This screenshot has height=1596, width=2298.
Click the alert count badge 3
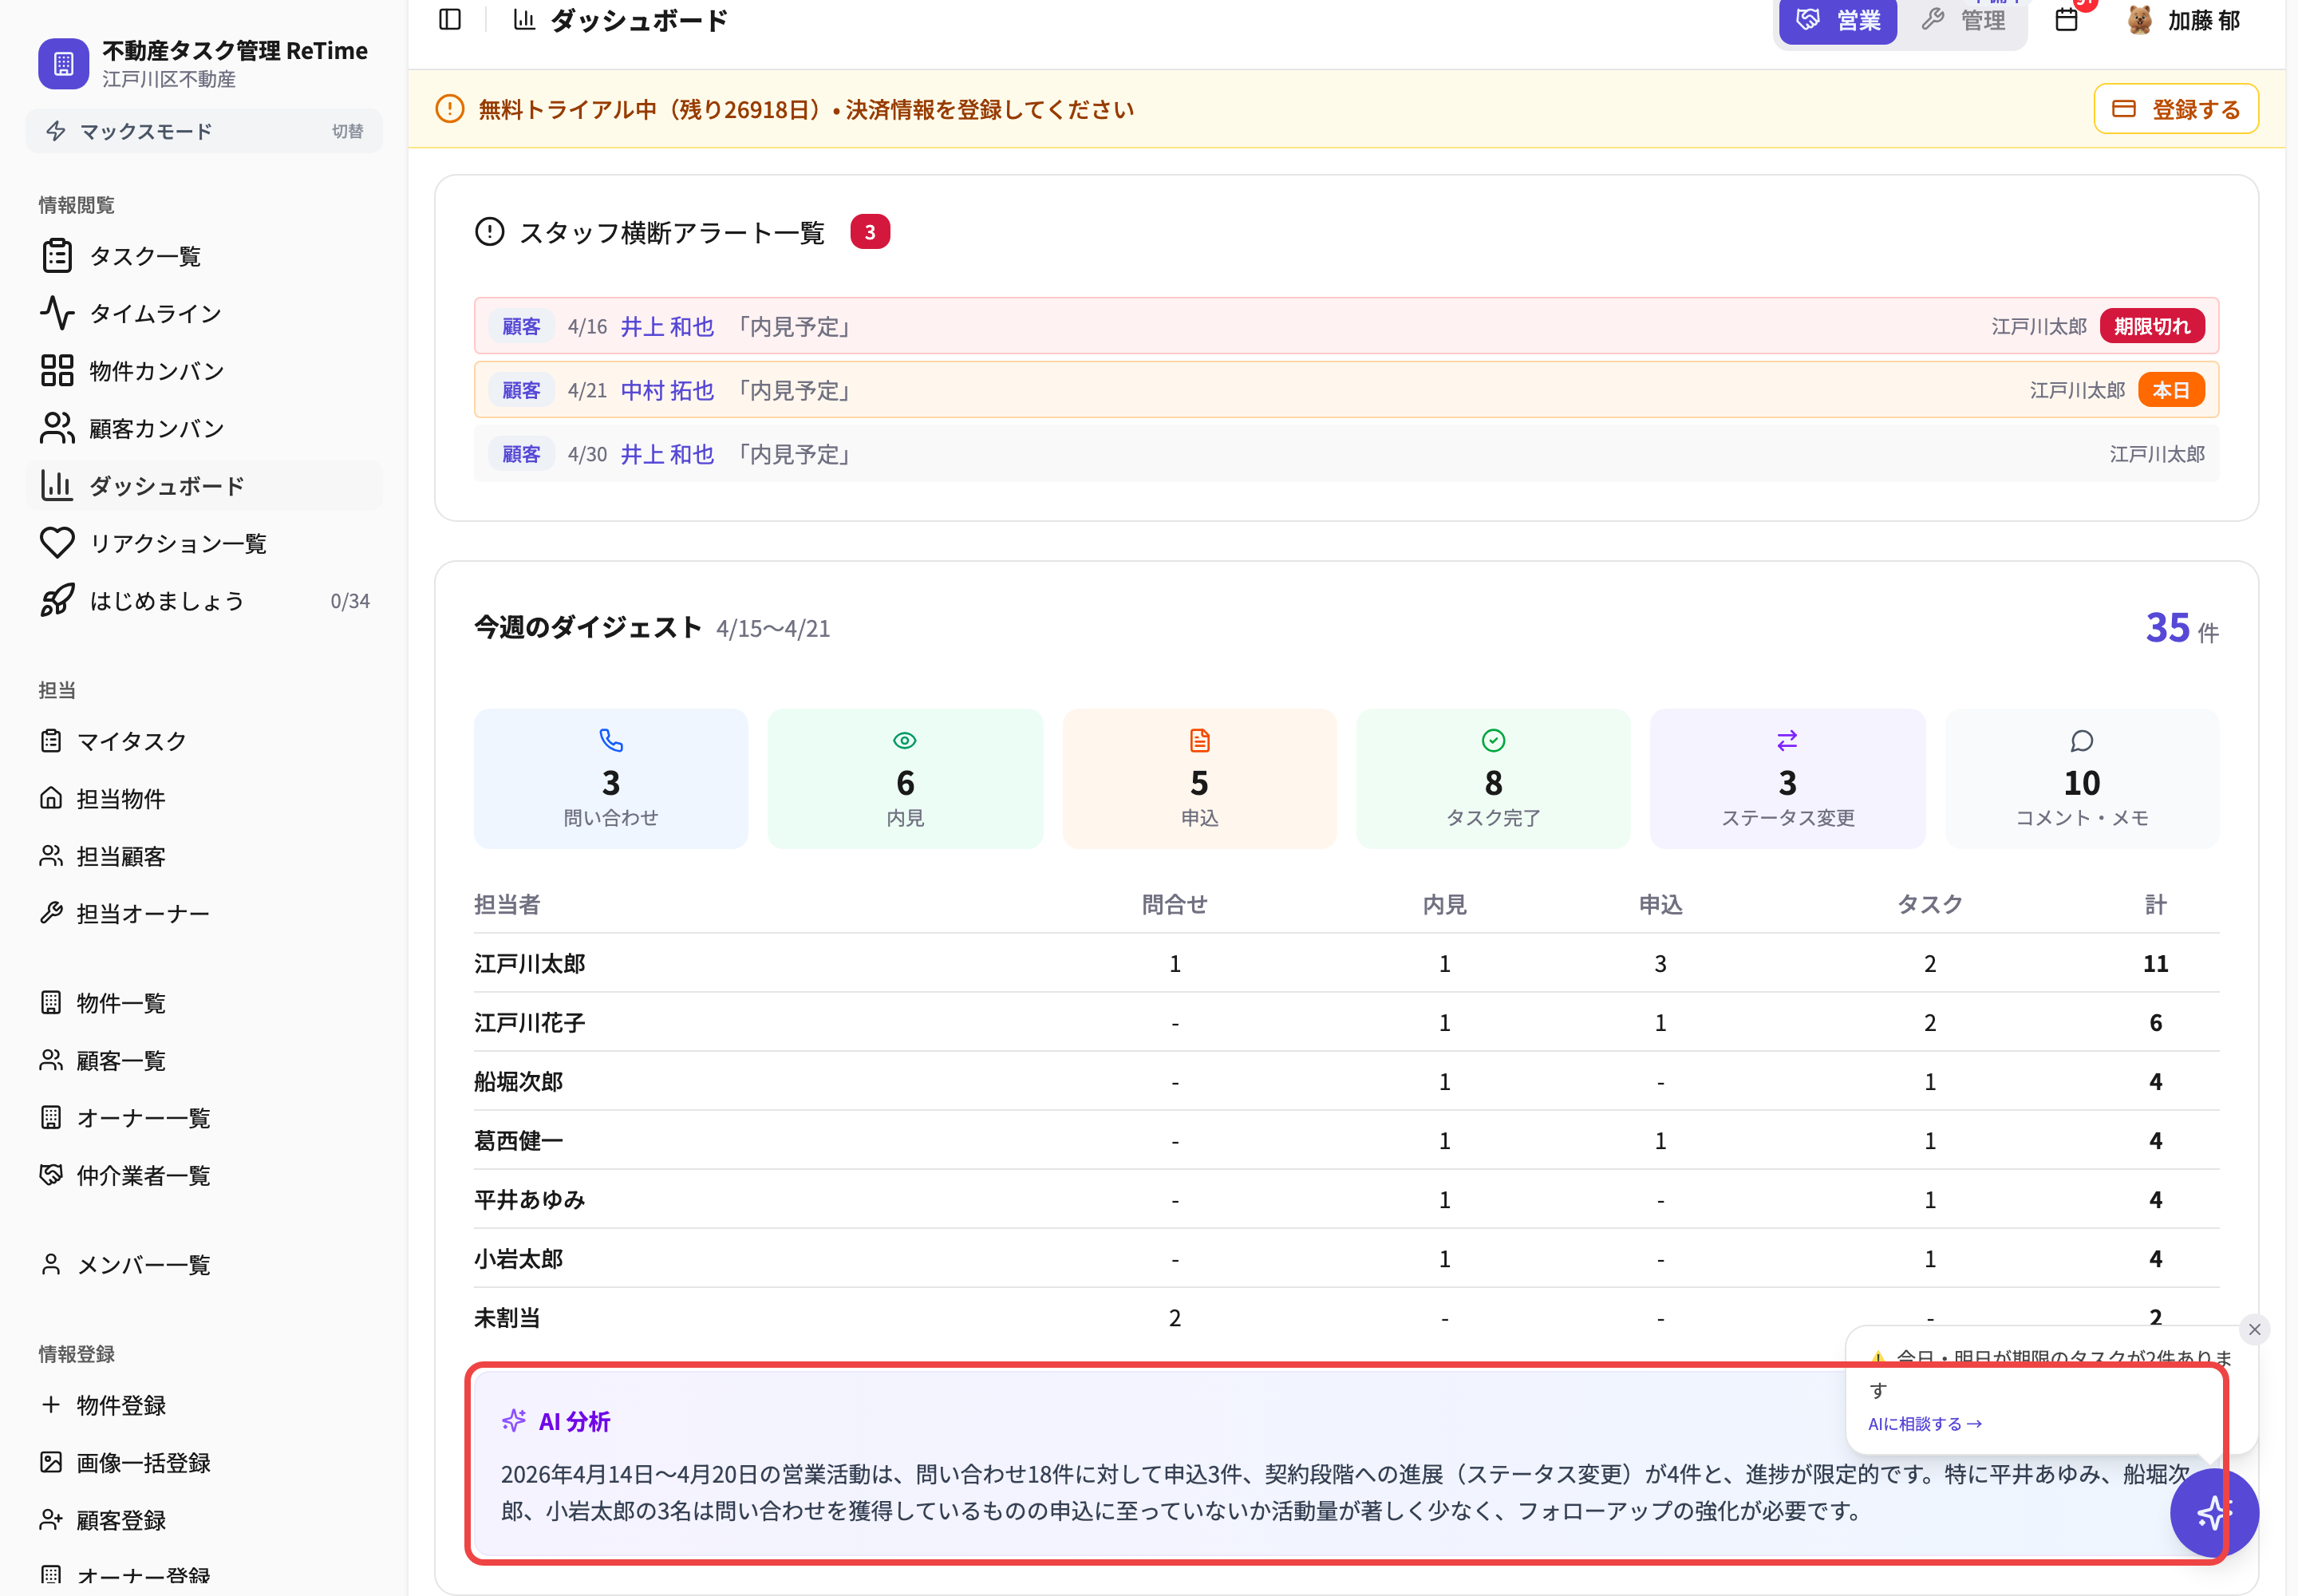[870, 232]
